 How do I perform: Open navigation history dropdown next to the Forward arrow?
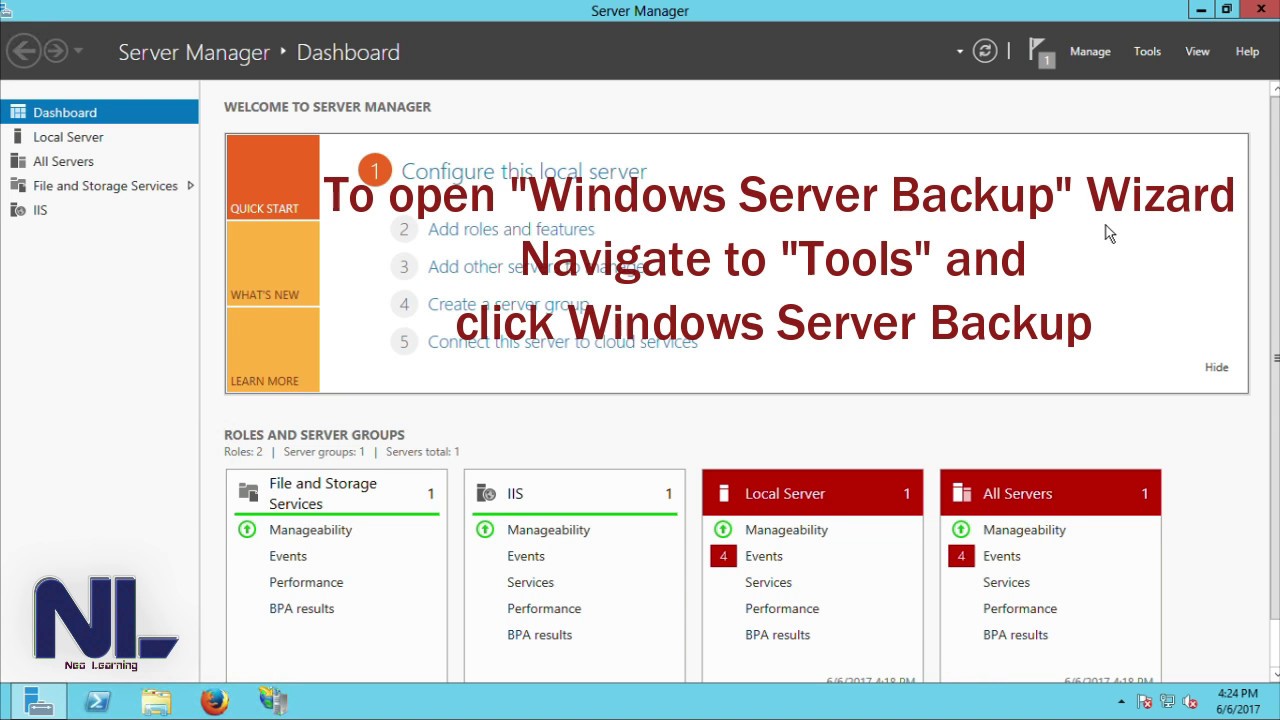point(79,51)
